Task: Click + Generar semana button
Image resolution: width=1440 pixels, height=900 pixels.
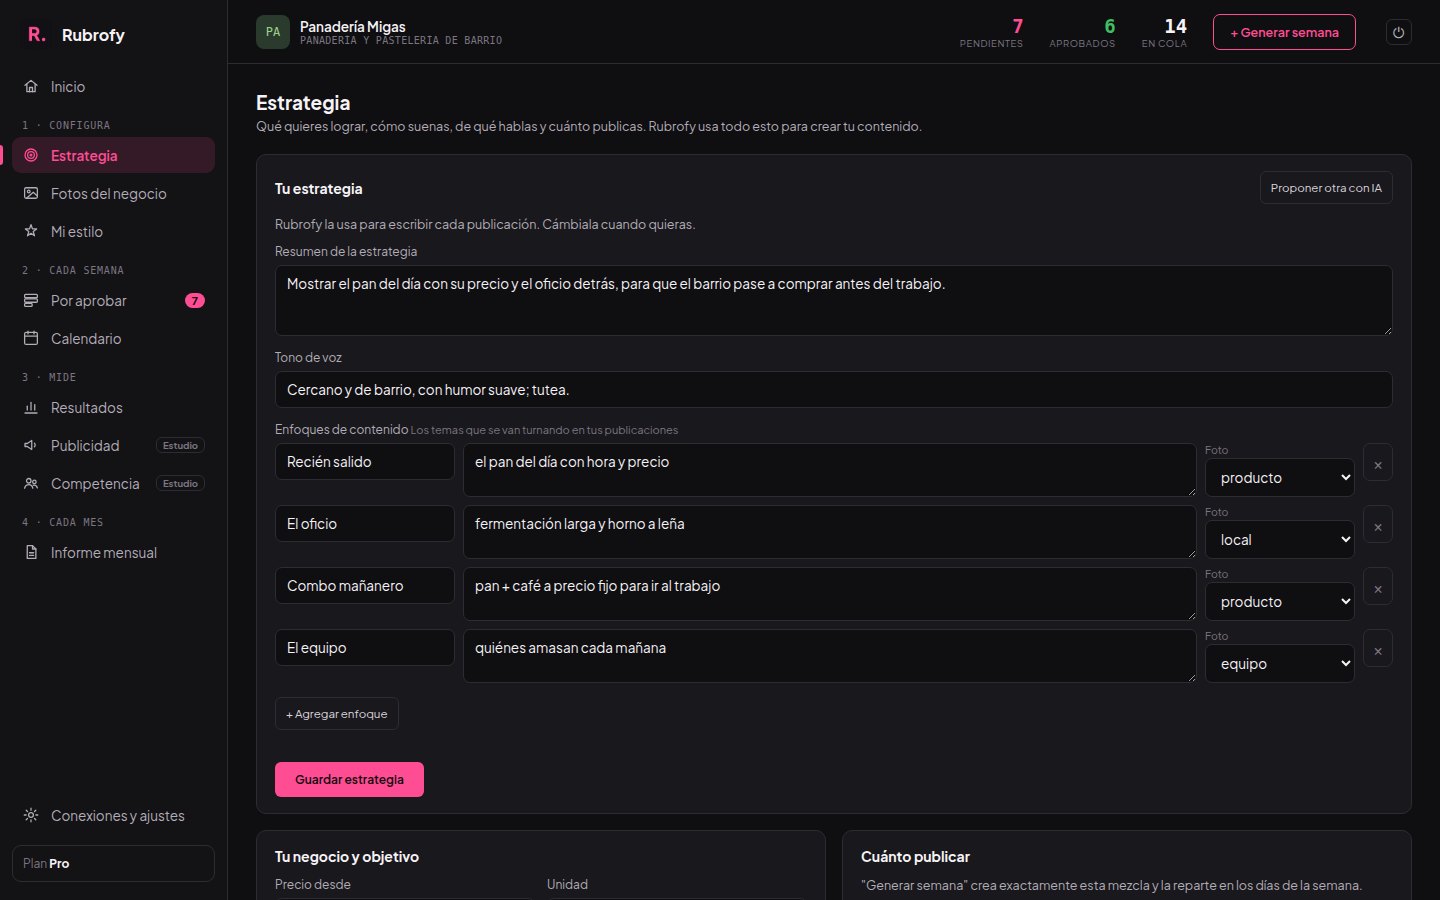Action: pyautogui.click(x=1284, y=32)
